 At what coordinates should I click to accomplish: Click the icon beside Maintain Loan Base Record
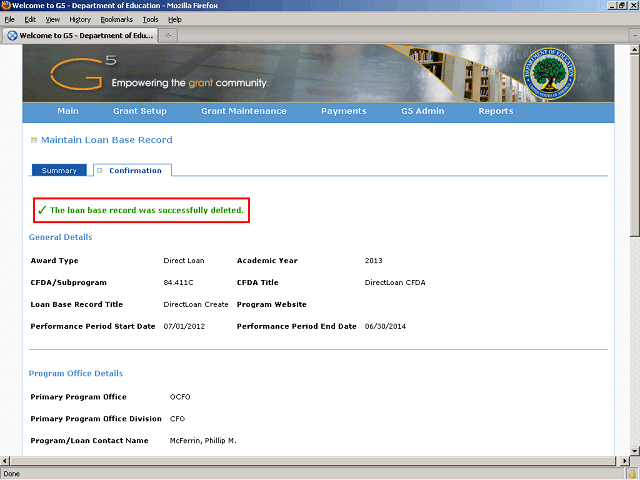[34, 140]
